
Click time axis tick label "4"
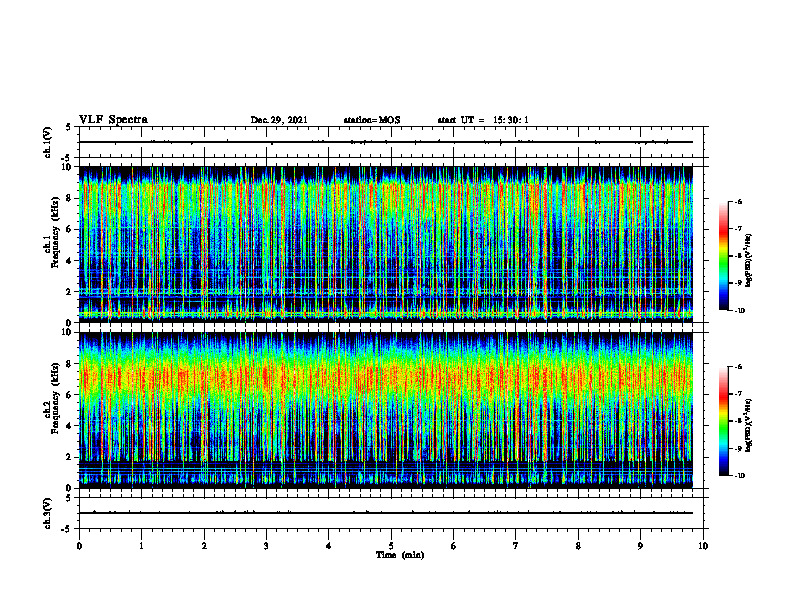click(x=329, y=546)
